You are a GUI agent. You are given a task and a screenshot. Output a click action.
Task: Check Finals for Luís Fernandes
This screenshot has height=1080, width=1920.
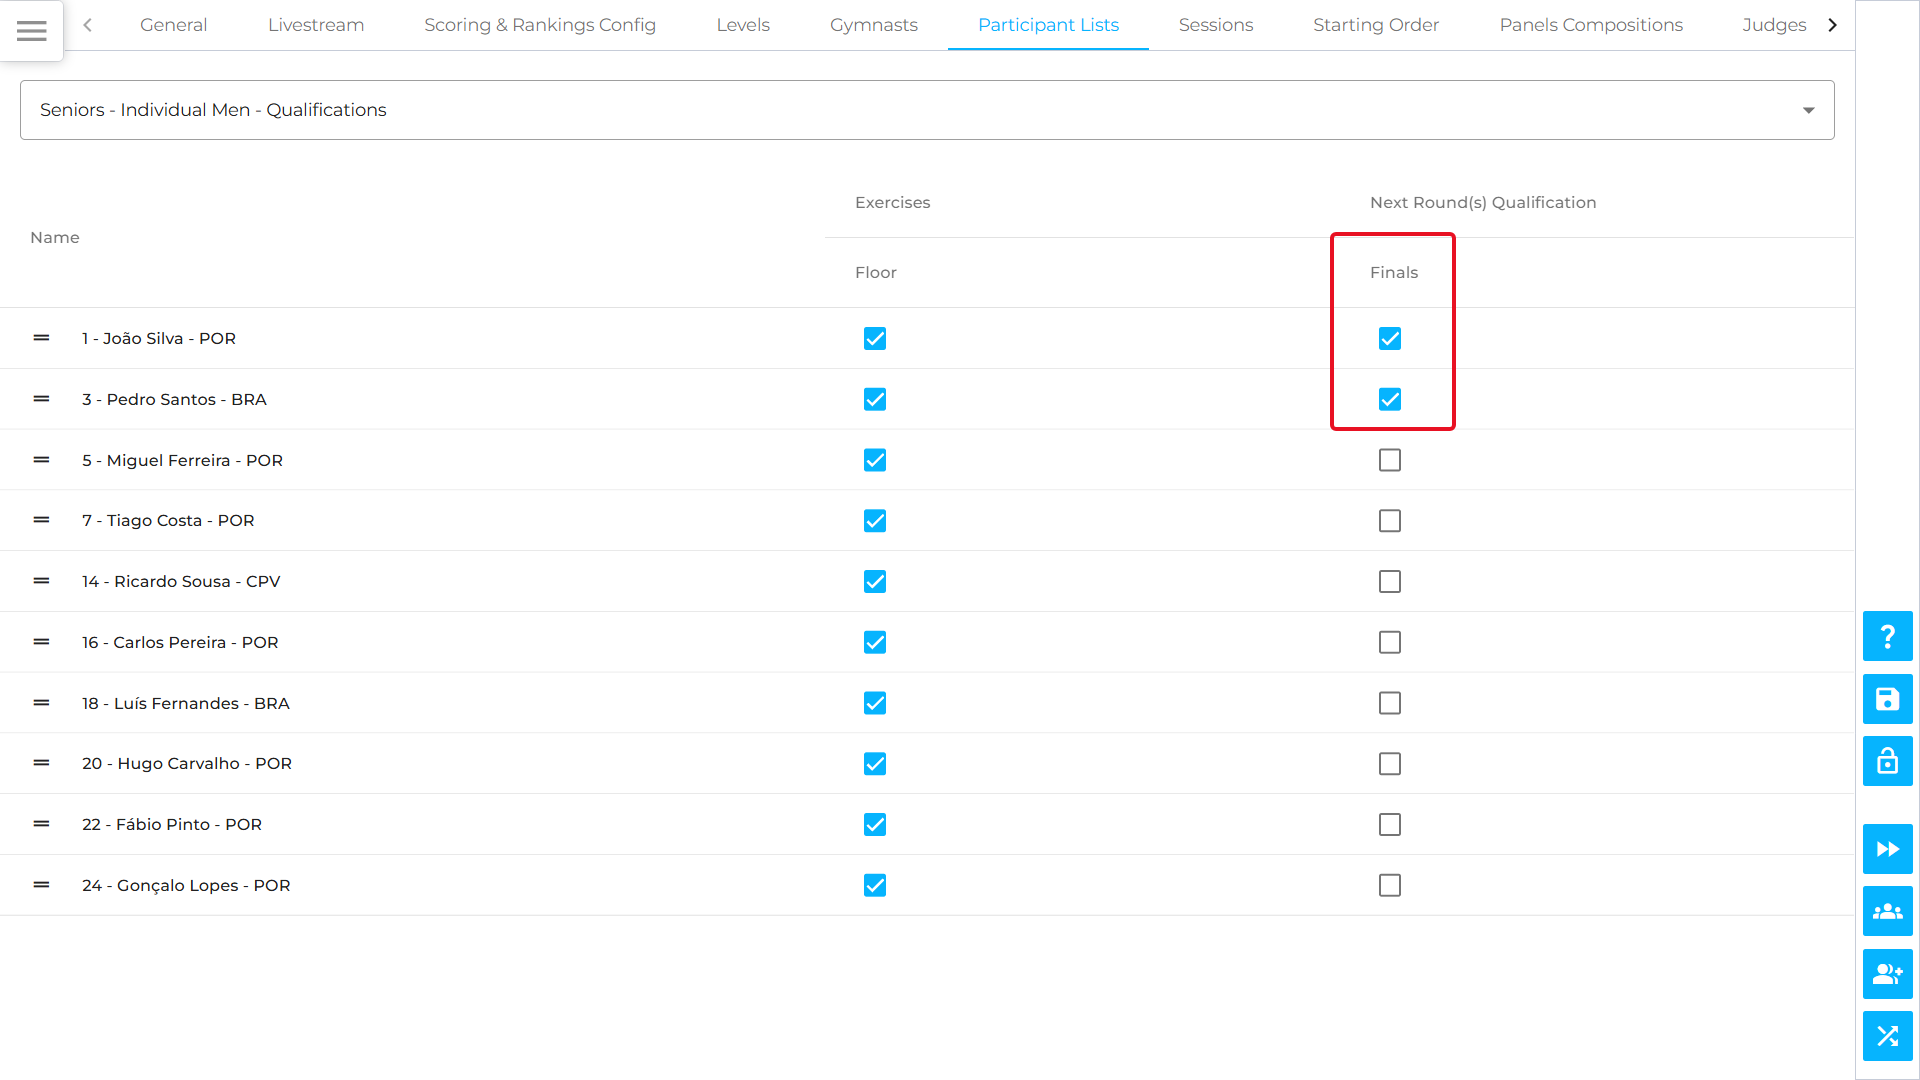pyautogui.click(x=1390, y=703)
